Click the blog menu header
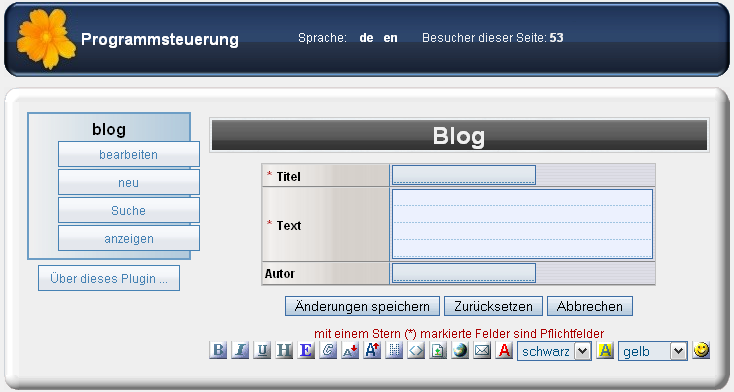The height and width of the screenshot is (392, 734). tap(109, 129)
